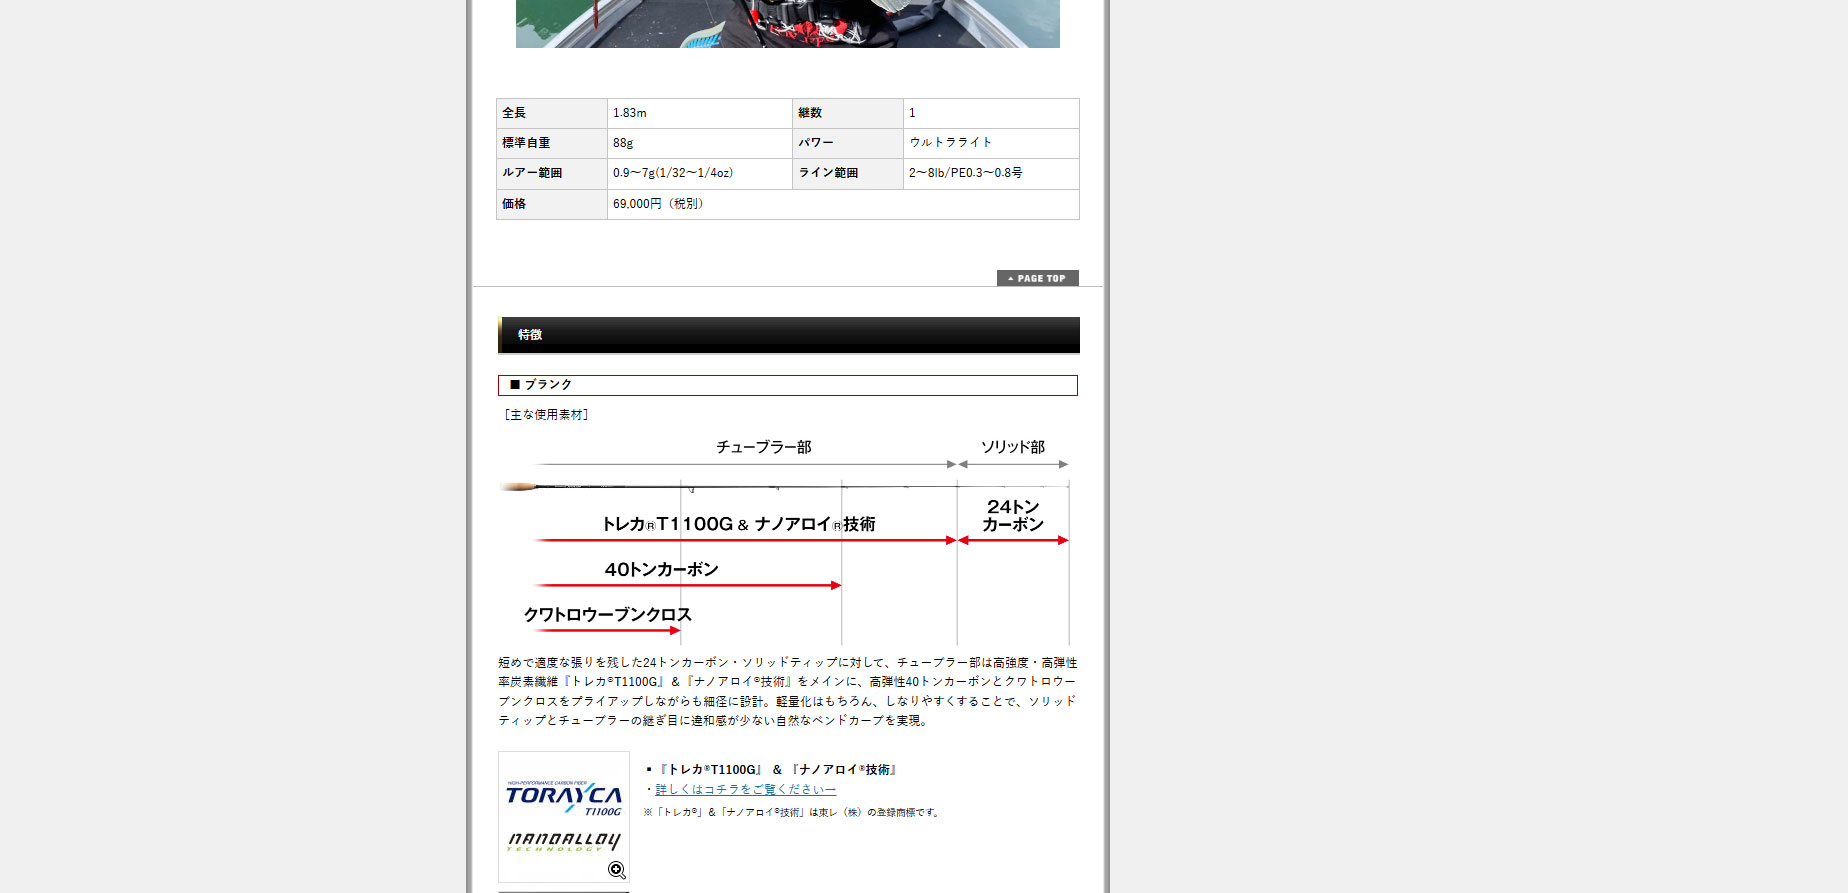1848x893 pixels.
Task: Click the 特徴 section header bar
Action: pyautogui.click(x=788, y=335)
